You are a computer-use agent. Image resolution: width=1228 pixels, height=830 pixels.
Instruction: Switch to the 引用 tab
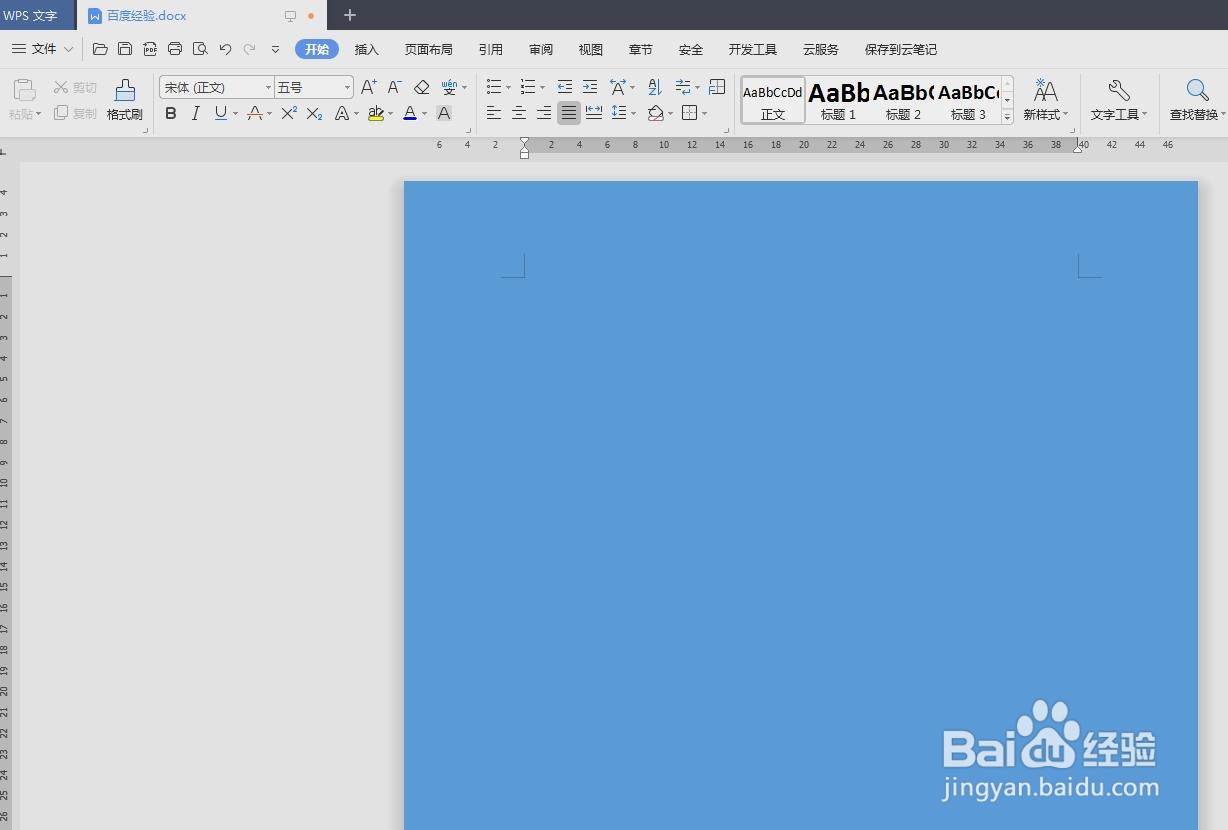pos(490,49)
